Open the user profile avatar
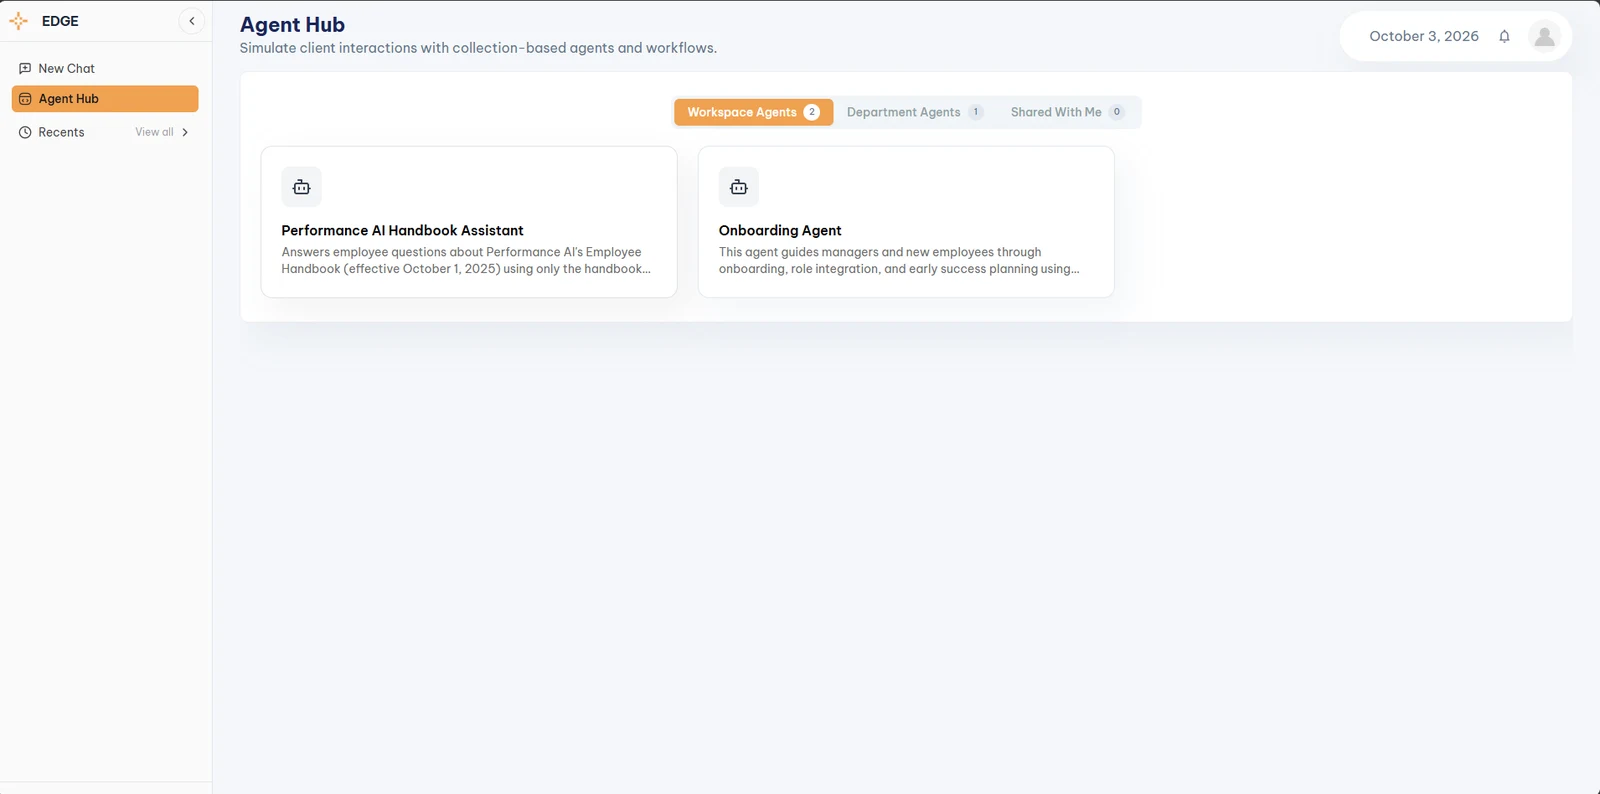 coord(1544,36)
